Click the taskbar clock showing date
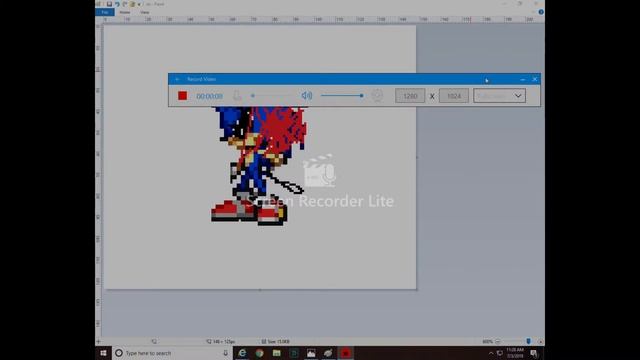 coord(515,353)
